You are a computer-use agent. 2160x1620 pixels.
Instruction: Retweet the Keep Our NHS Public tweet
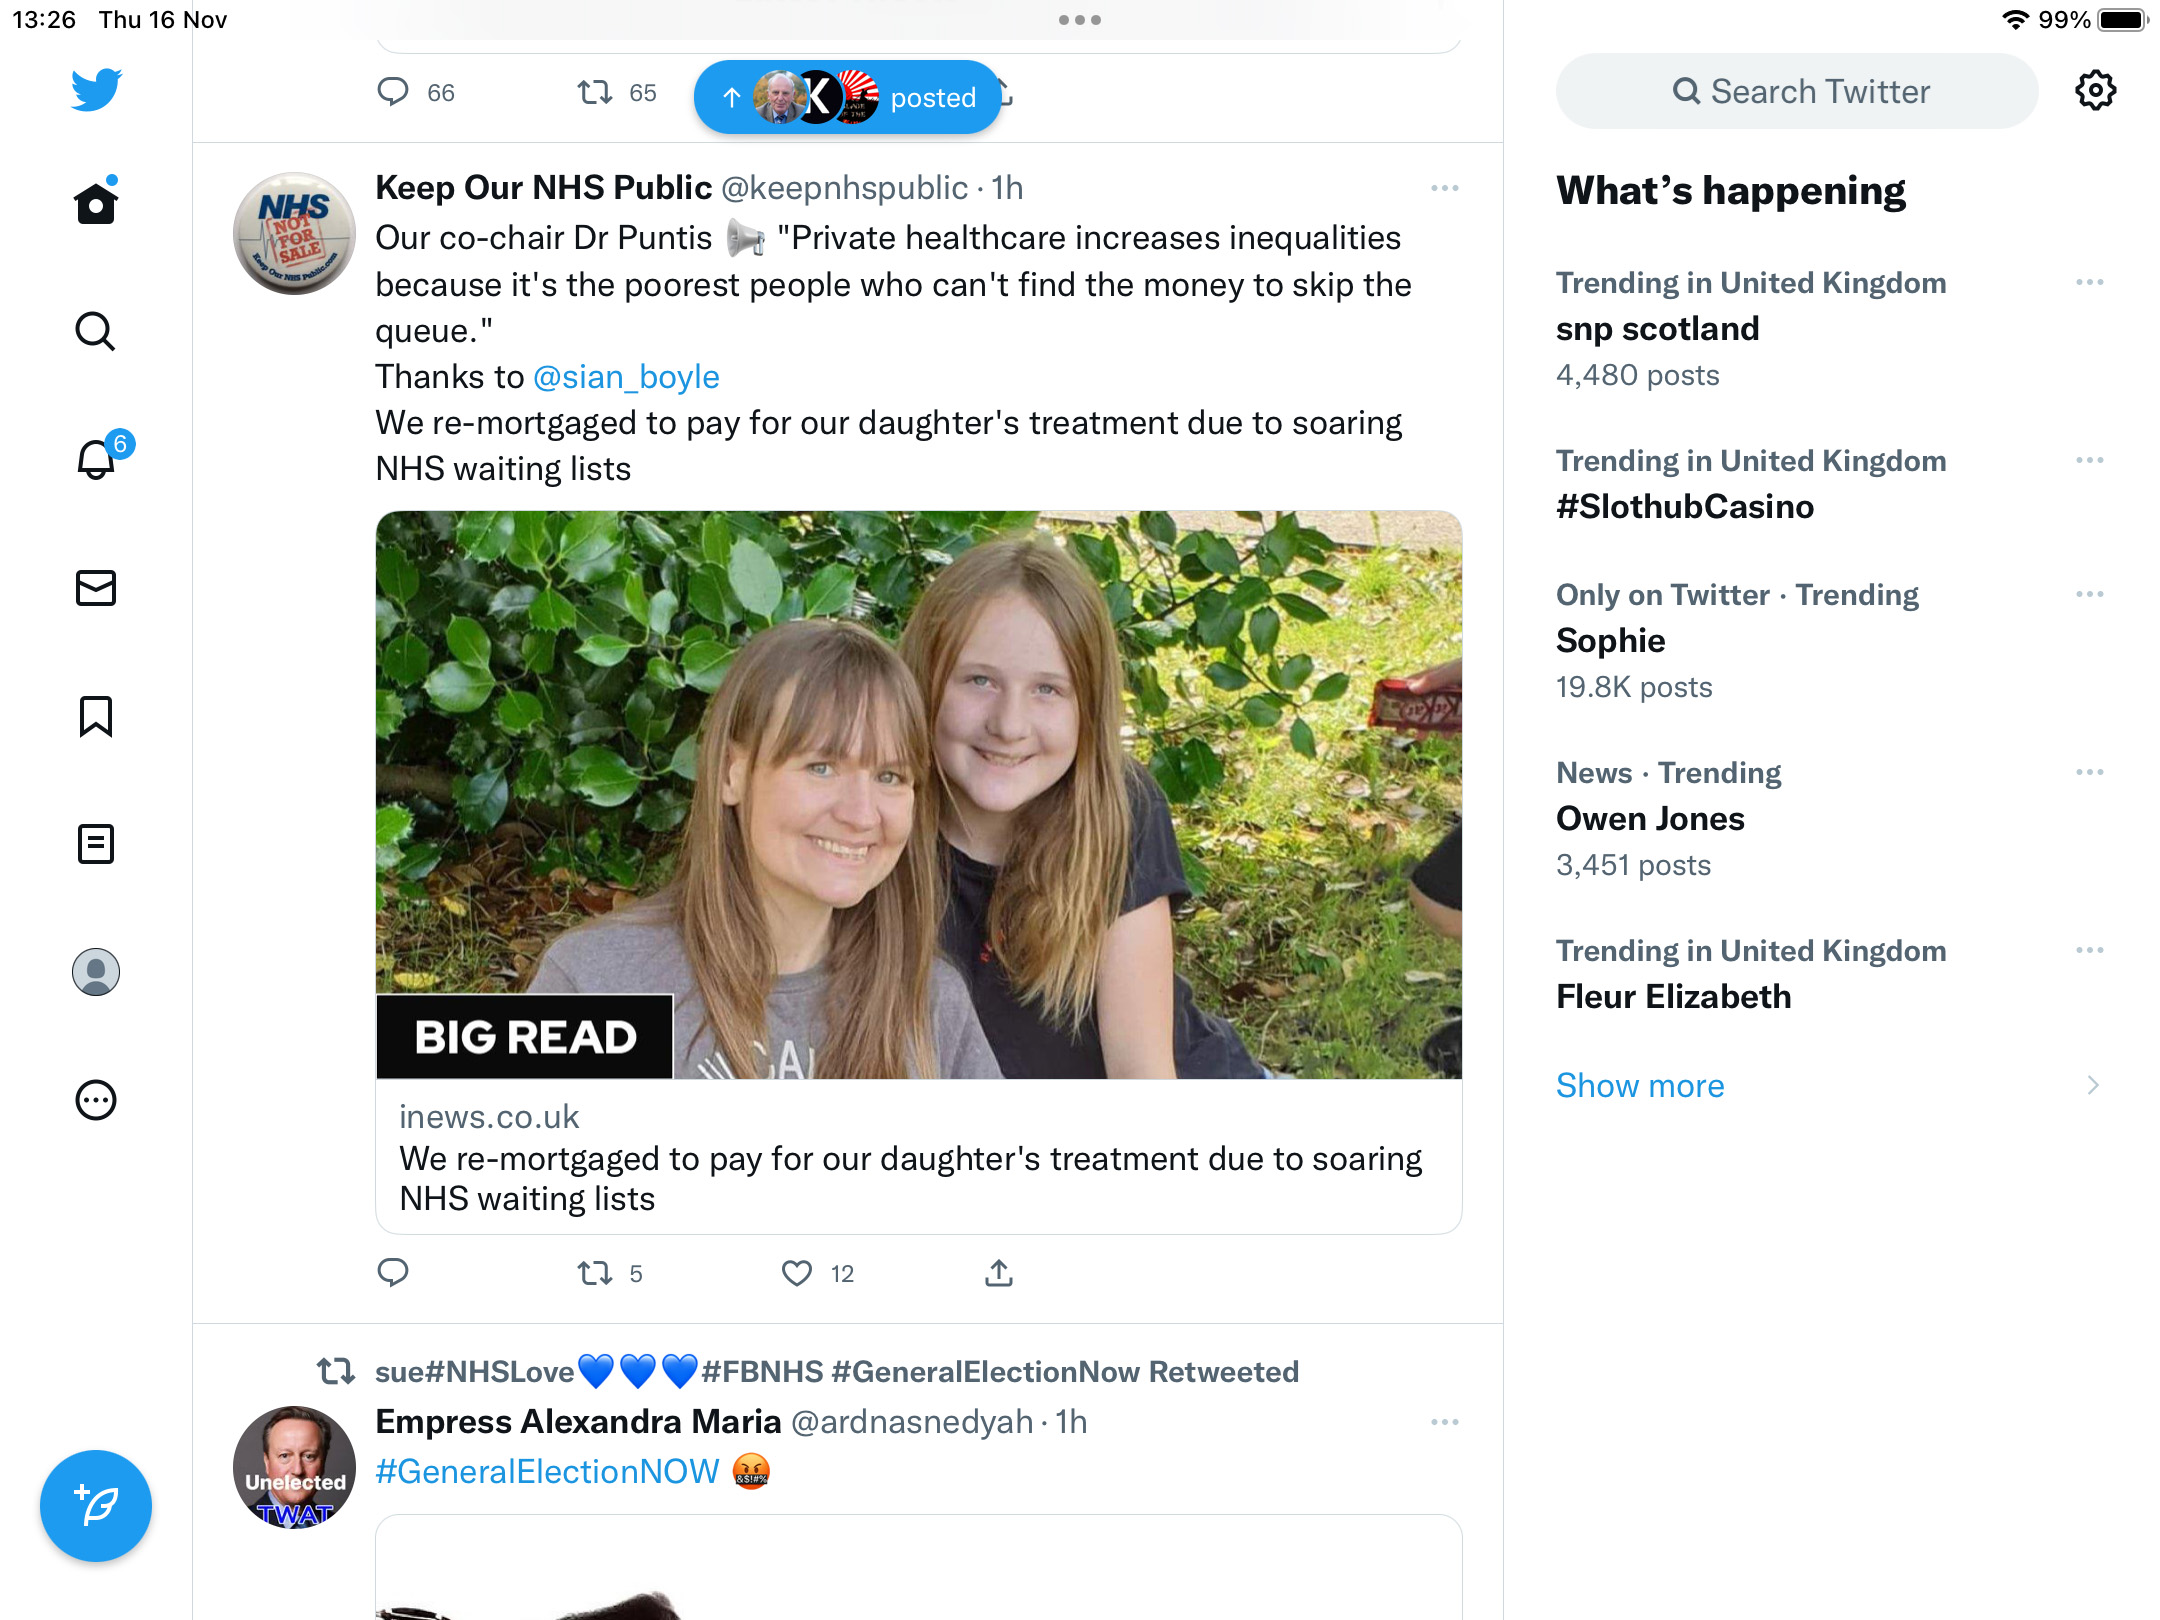coord(595,1273)
